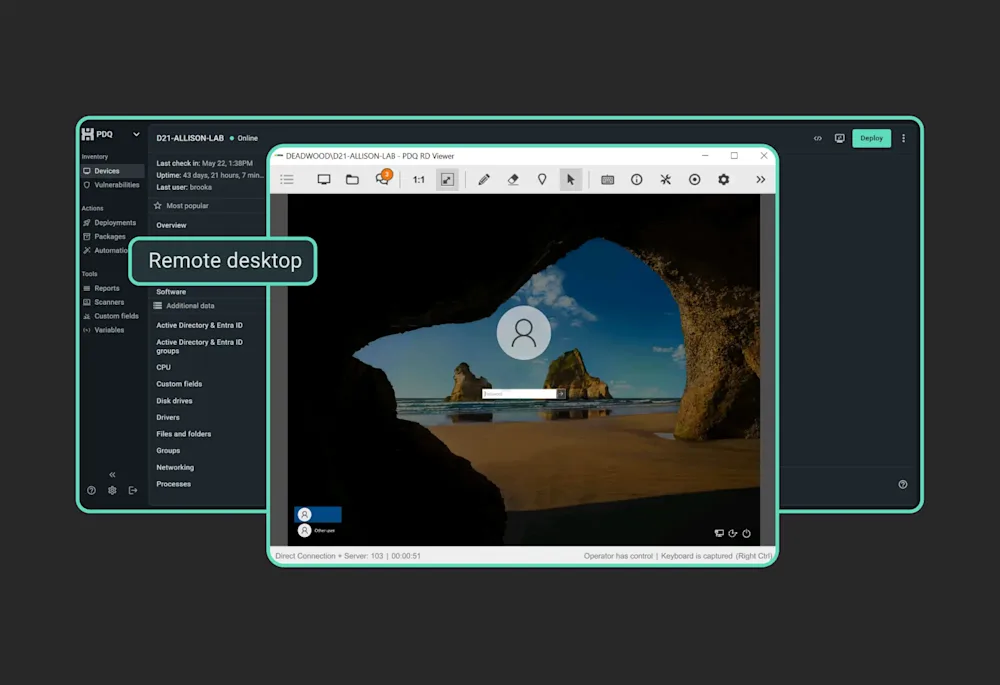Select Software in device panel
Image resolution: width=1000 pixels, height=685 pixels.
click(x=171, y=292)
